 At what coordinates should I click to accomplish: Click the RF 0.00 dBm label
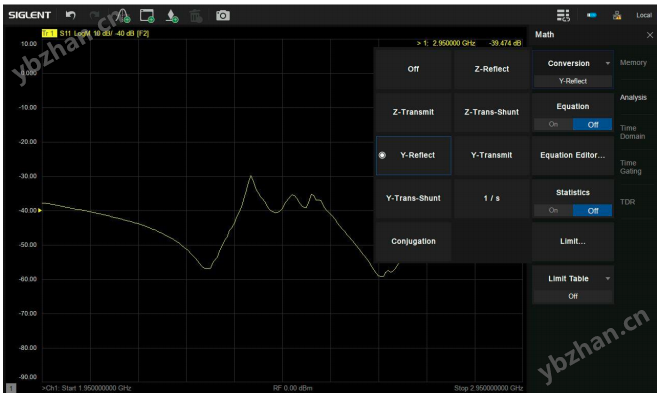pyautogui.click(x=293, y=388)
